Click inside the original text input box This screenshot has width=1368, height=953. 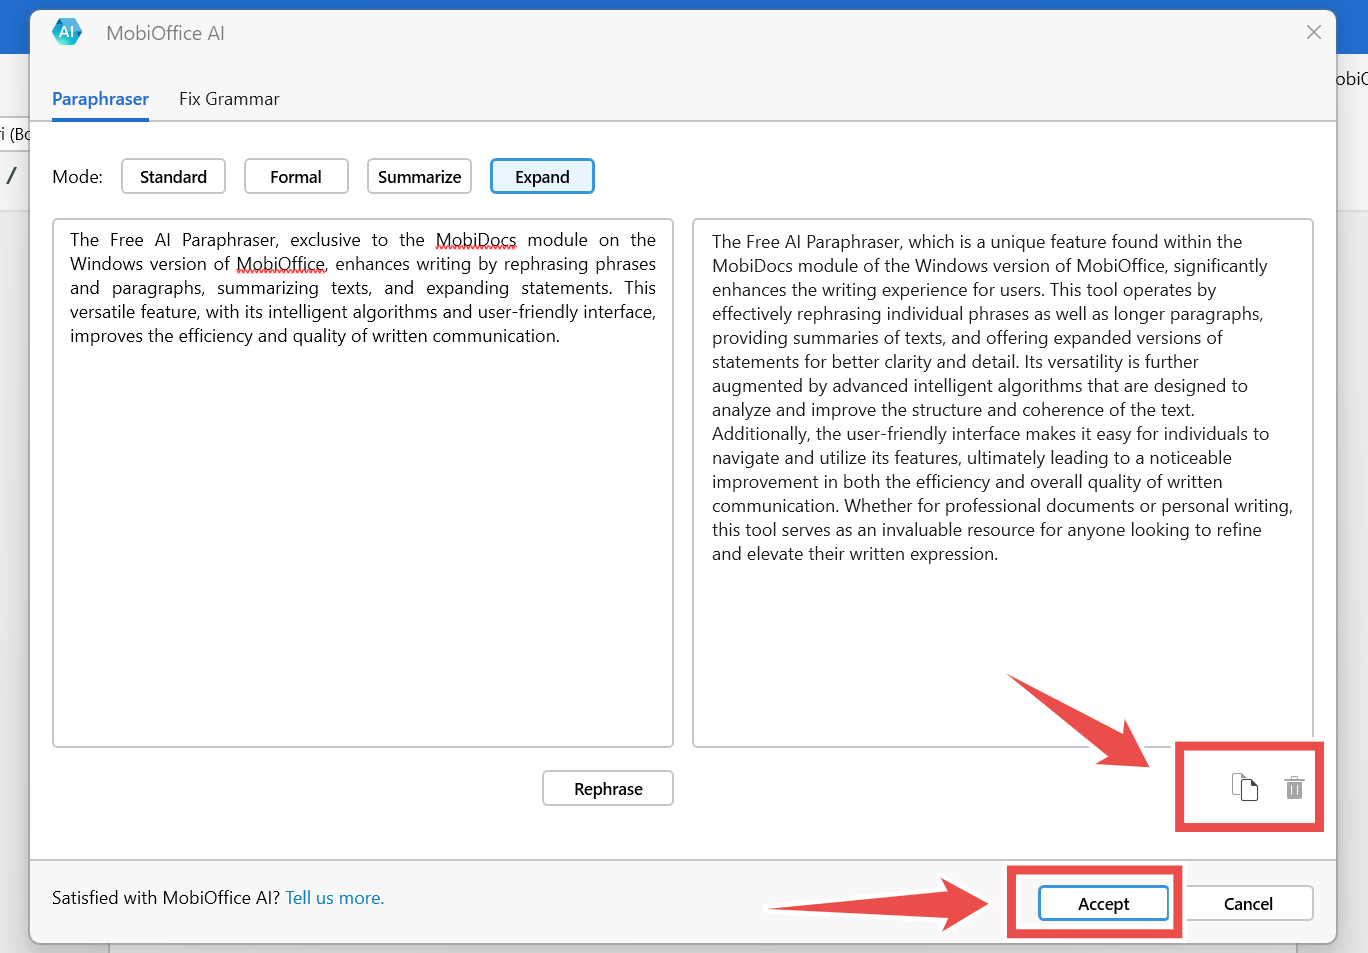pos(363,483)
